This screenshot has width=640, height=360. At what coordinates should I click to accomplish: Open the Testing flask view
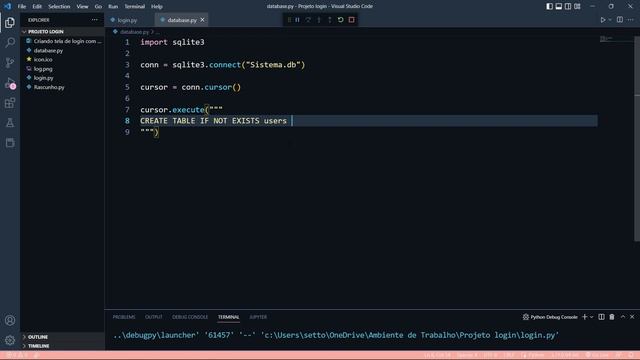pyautogui.click(x=10, y=122)
